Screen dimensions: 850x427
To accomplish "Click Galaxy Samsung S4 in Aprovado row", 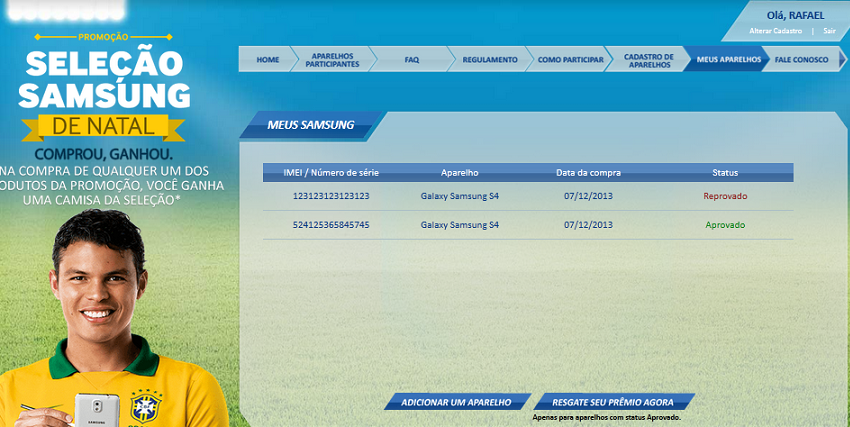I will pyautogui.click(x=460, y=225).
